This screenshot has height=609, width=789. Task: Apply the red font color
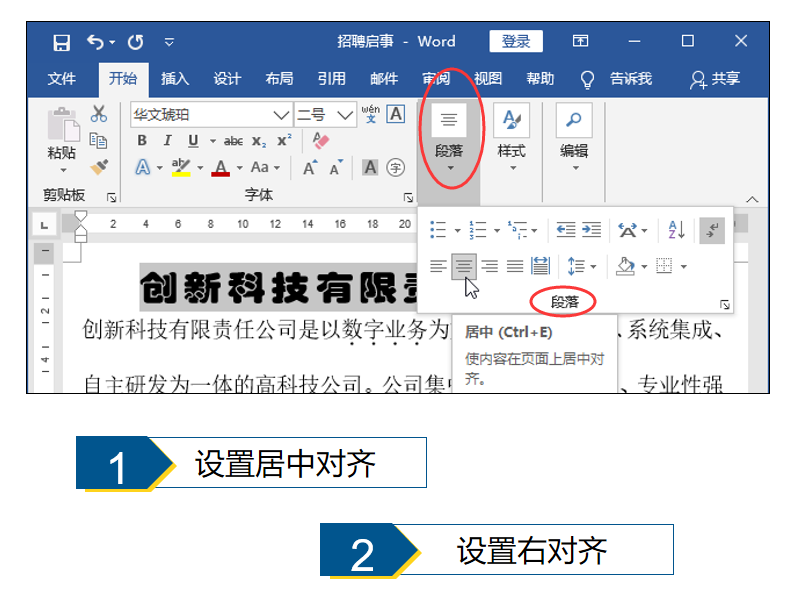click(x=220, y=167)
